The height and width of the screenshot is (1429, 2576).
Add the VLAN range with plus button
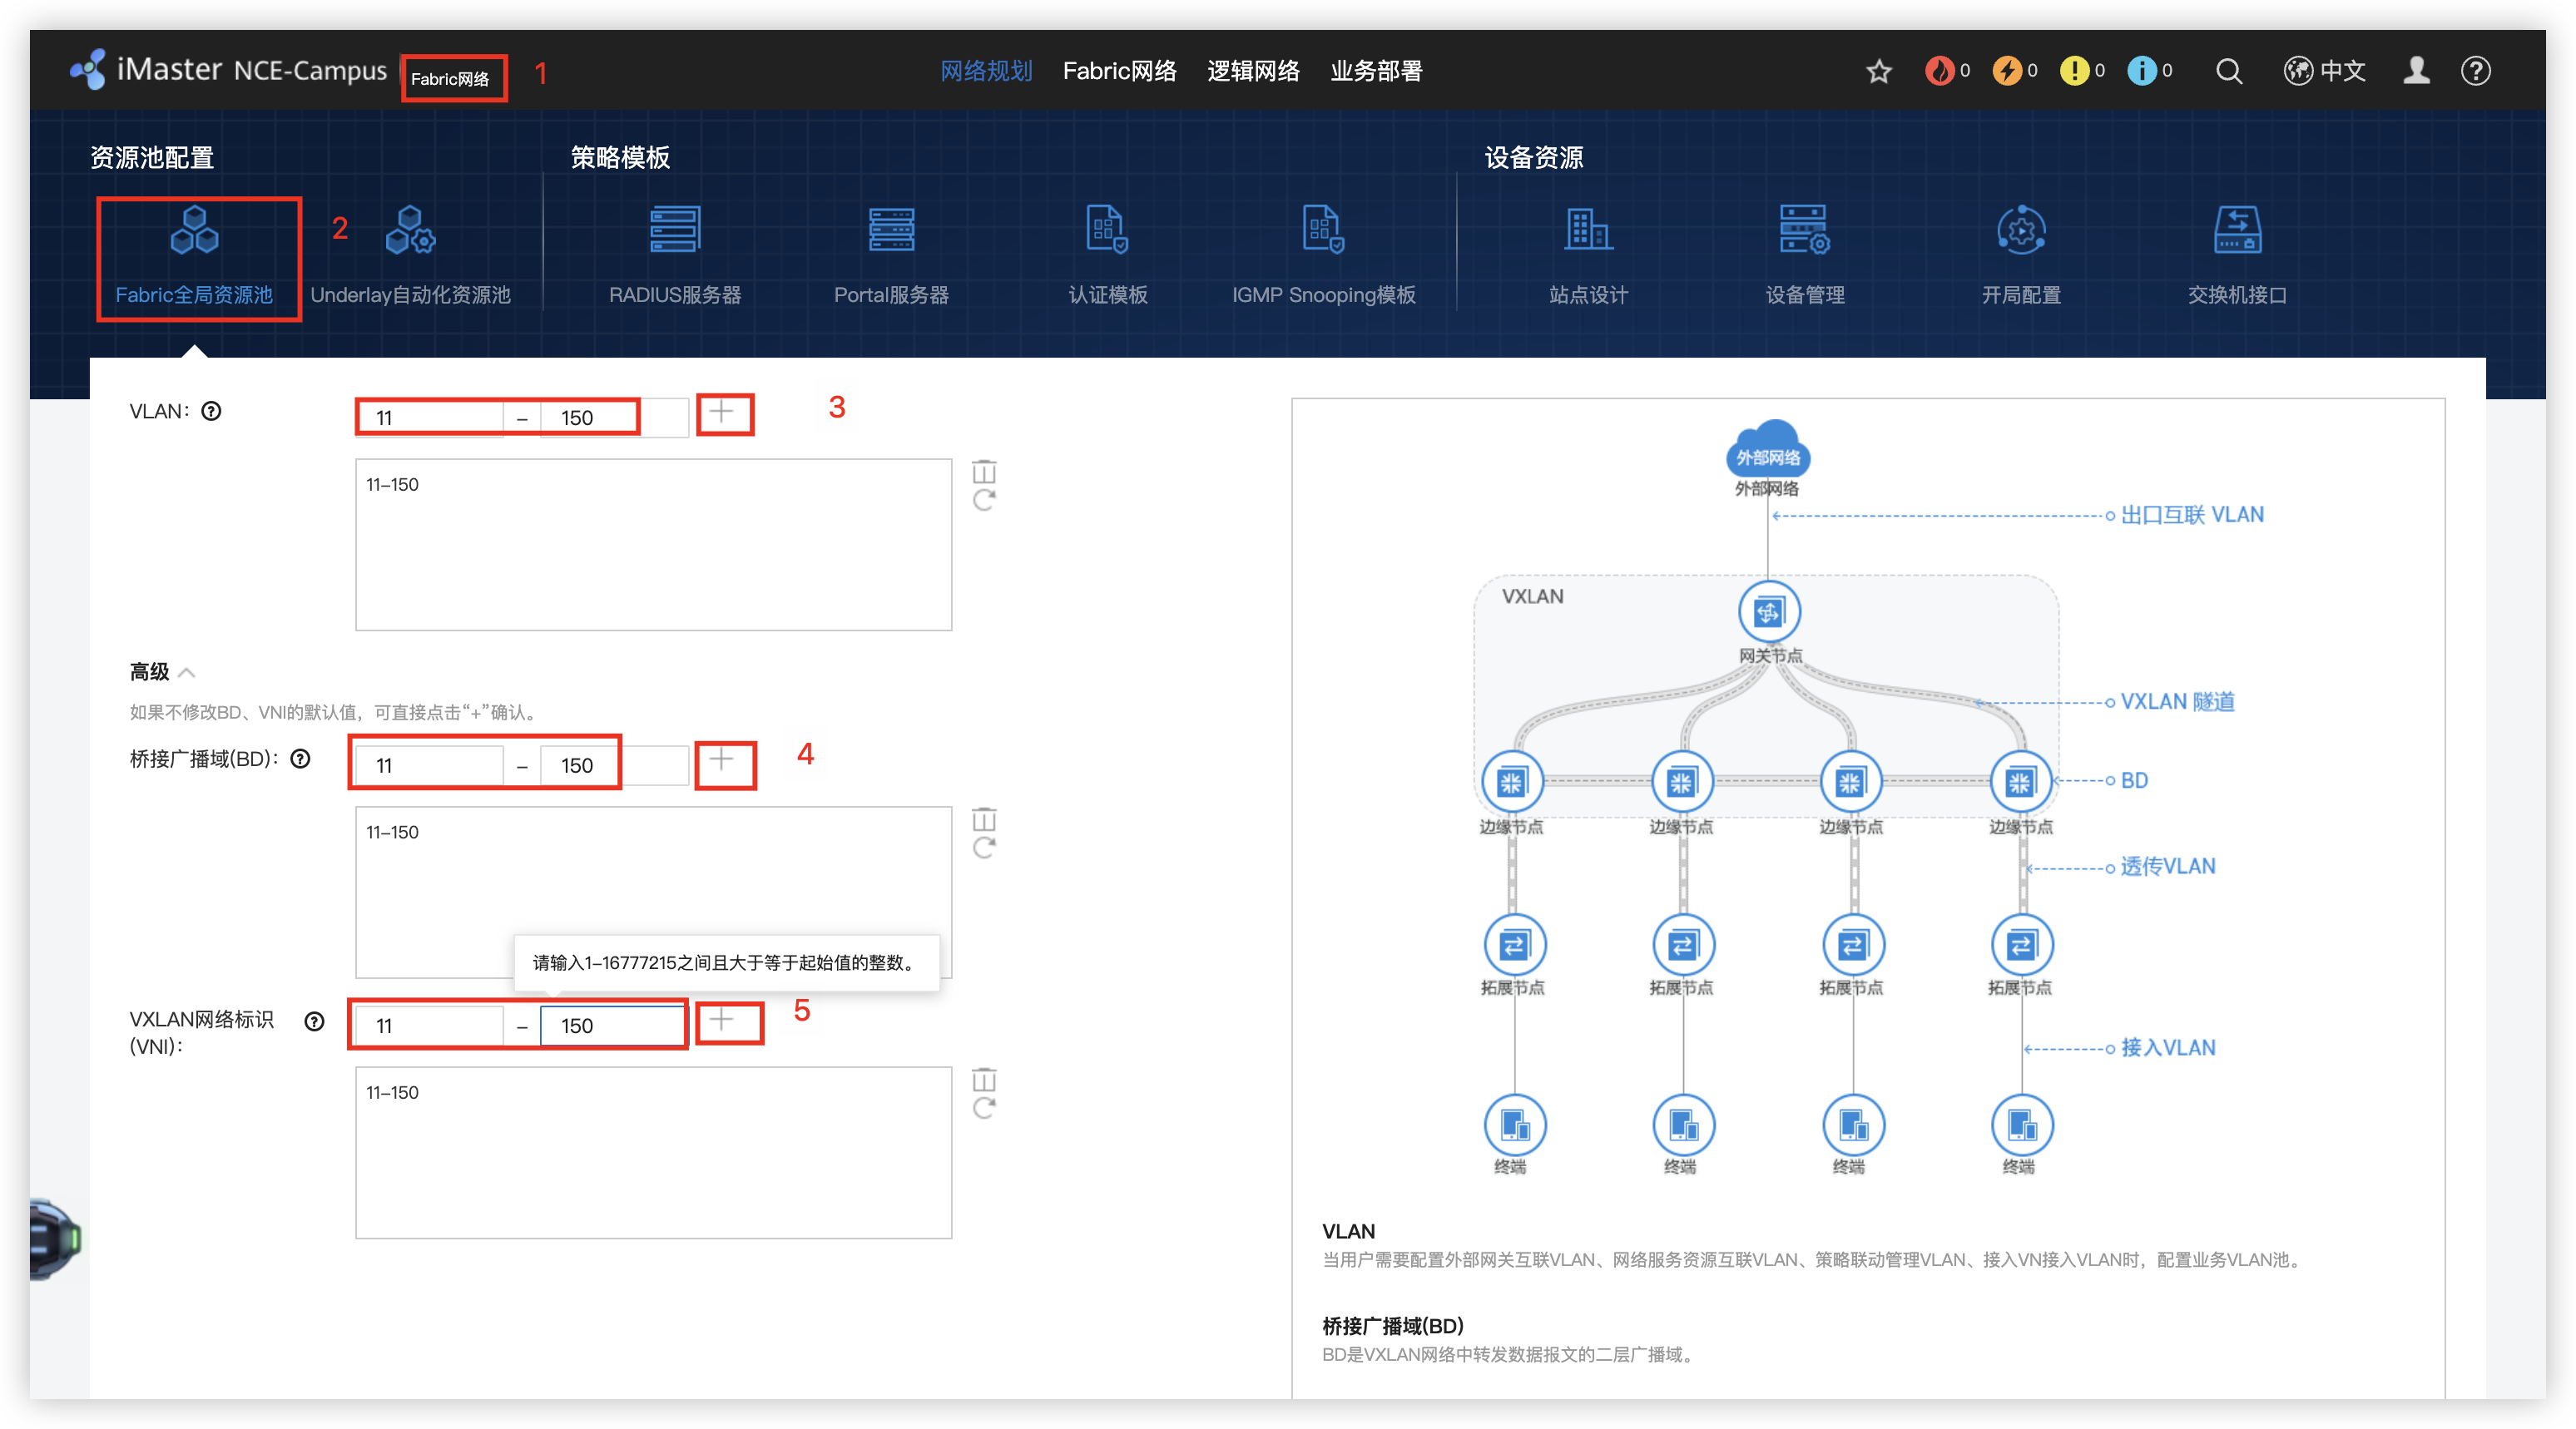(x=723, y=412)
